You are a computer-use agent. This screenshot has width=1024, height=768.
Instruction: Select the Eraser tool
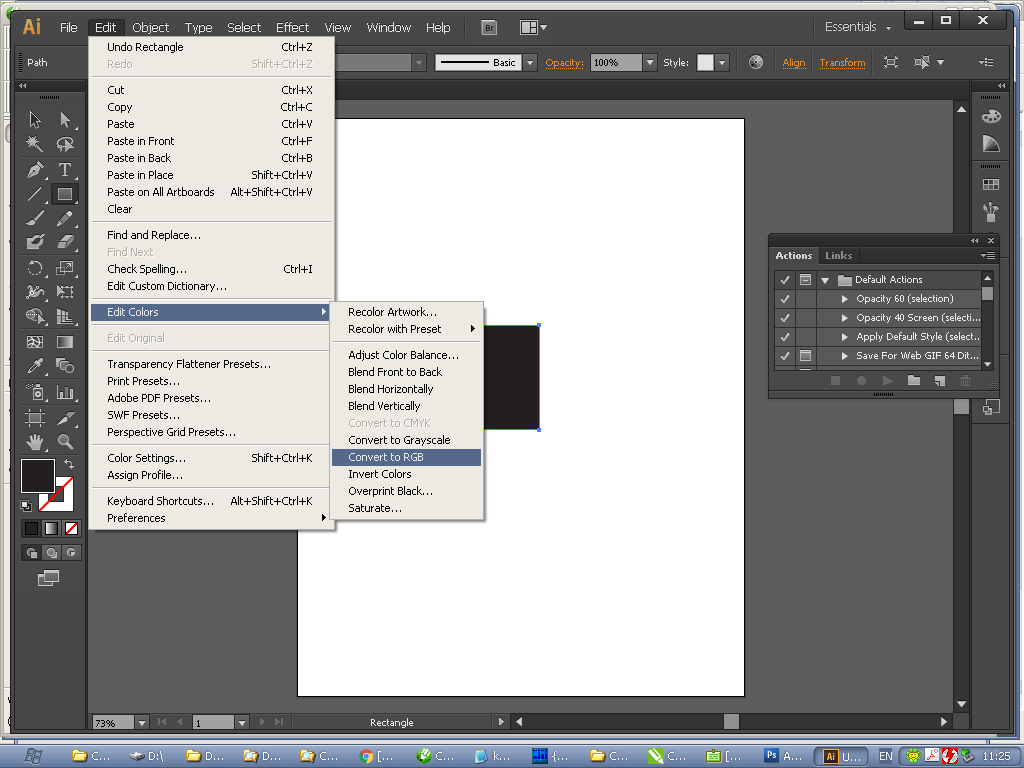point(65,242)
